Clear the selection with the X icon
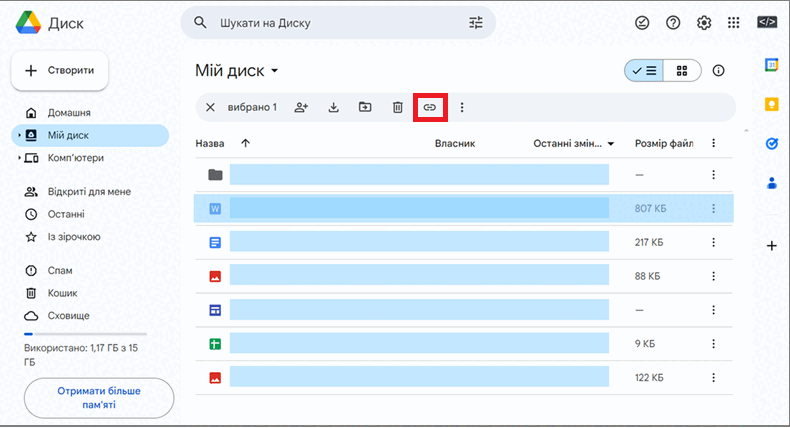This screenshot has height=428, width=790. [x=211, y=107]
